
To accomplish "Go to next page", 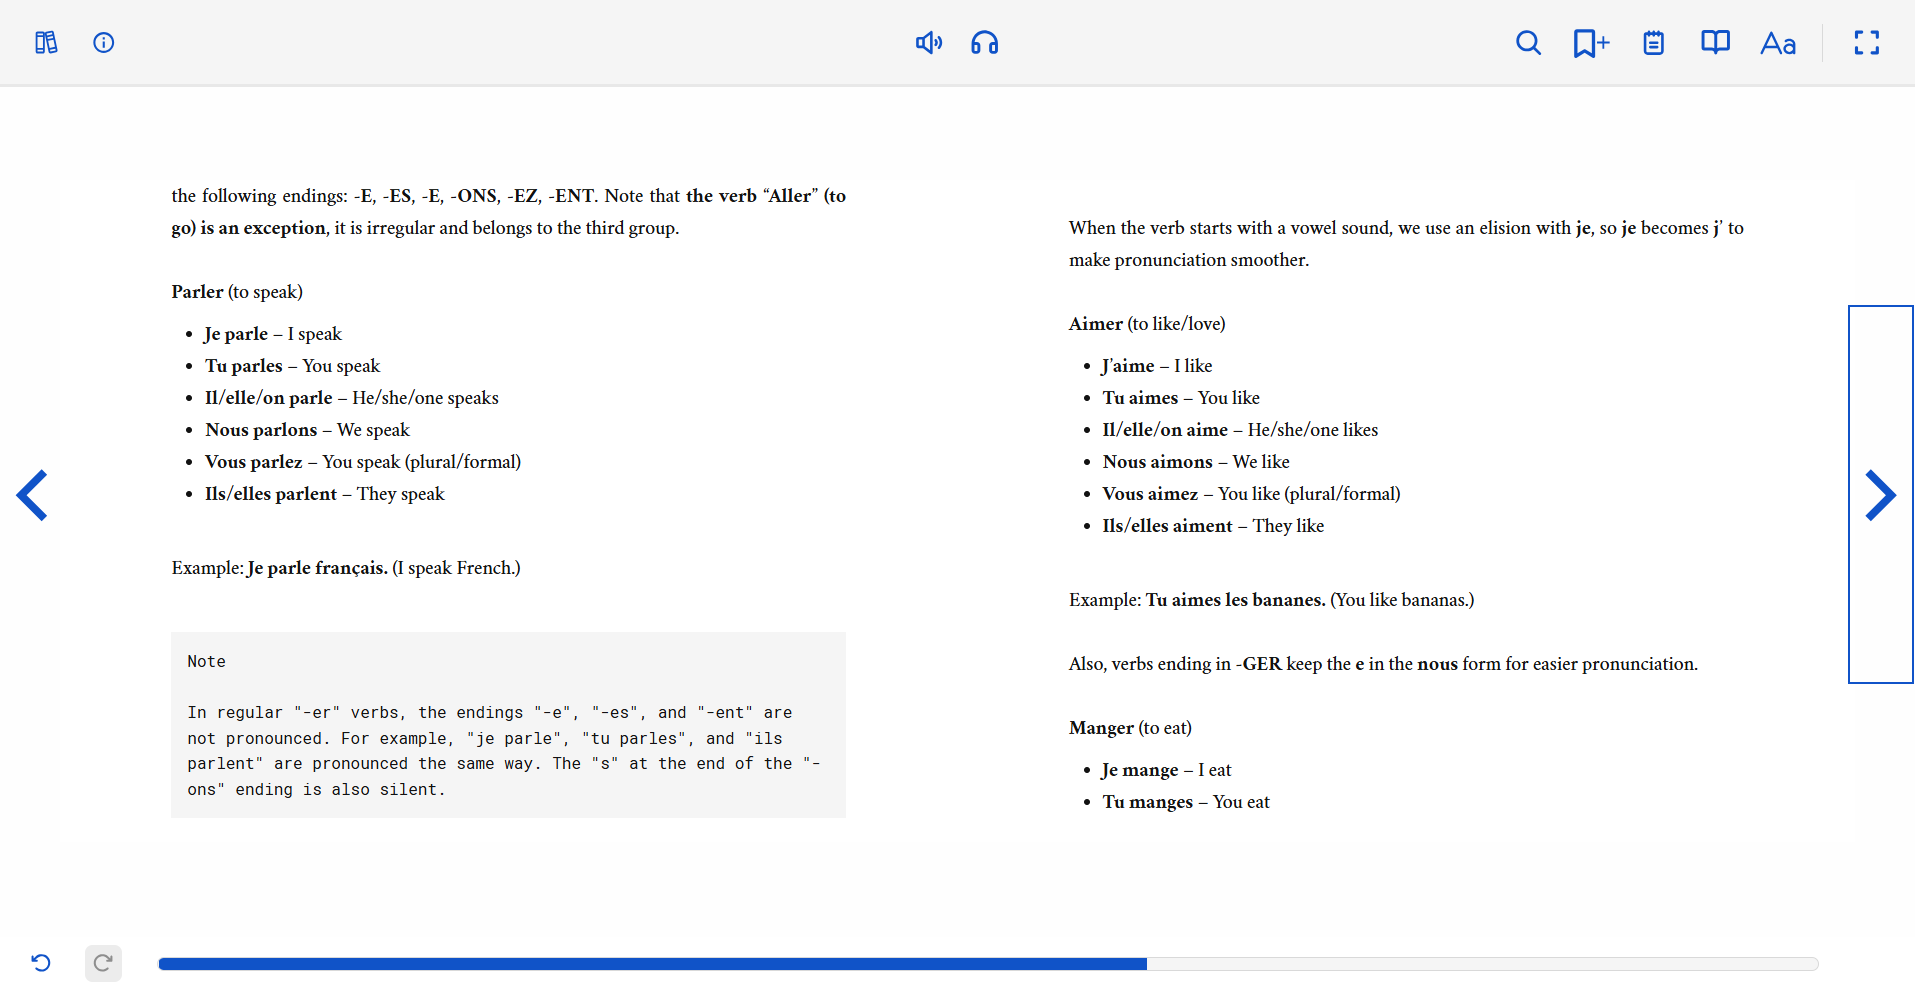I will pyautogui.click(x=1880, y=495).
